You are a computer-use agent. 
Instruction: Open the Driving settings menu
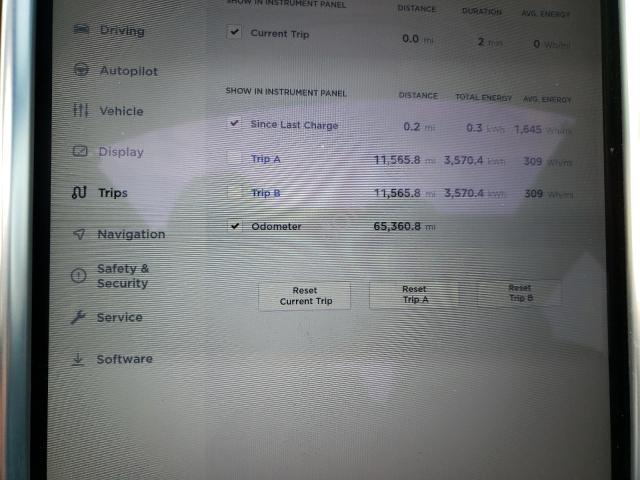(x=109, y=30)
